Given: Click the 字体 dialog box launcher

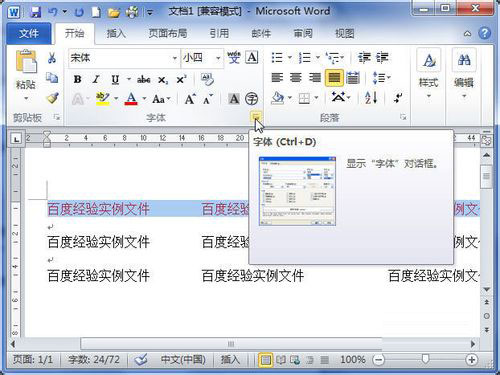Looking at the screenshot, I should [256, 117].
